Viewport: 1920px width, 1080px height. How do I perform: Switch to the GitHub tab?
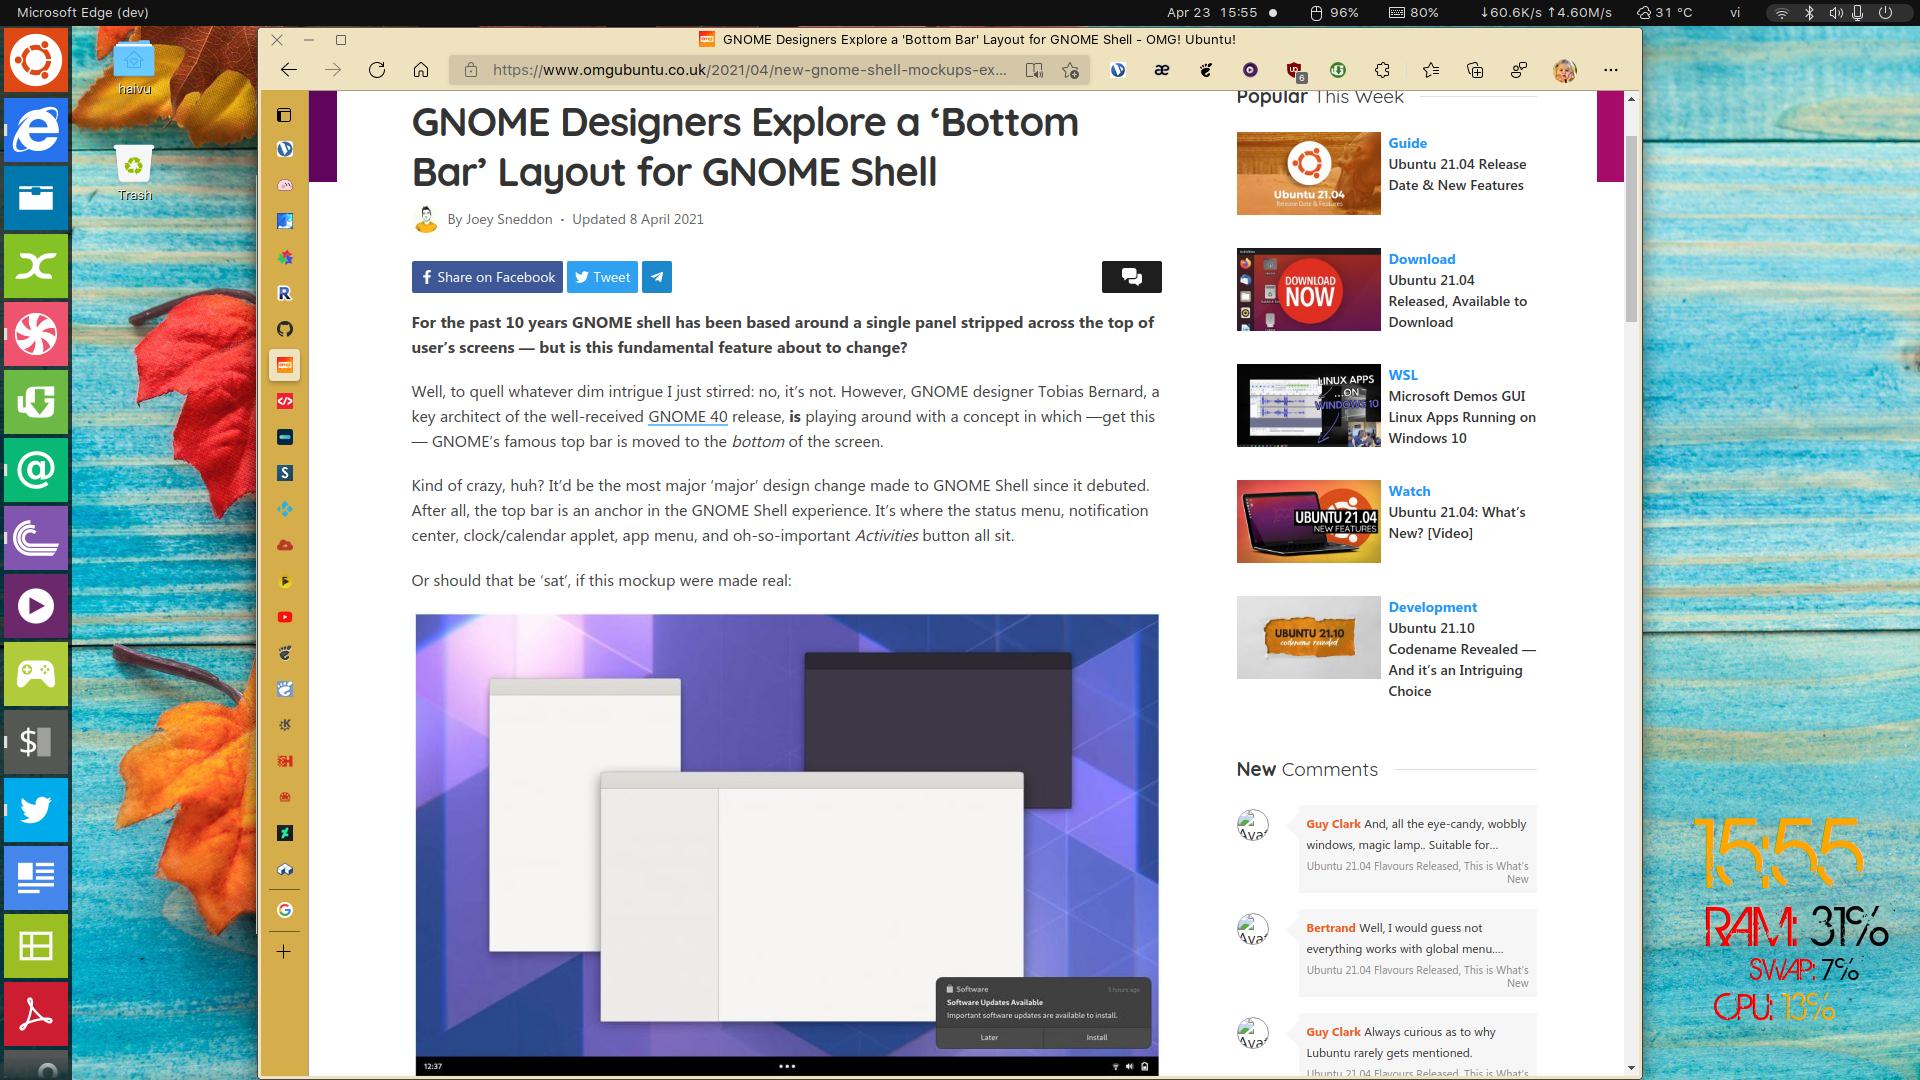(285, 329)
